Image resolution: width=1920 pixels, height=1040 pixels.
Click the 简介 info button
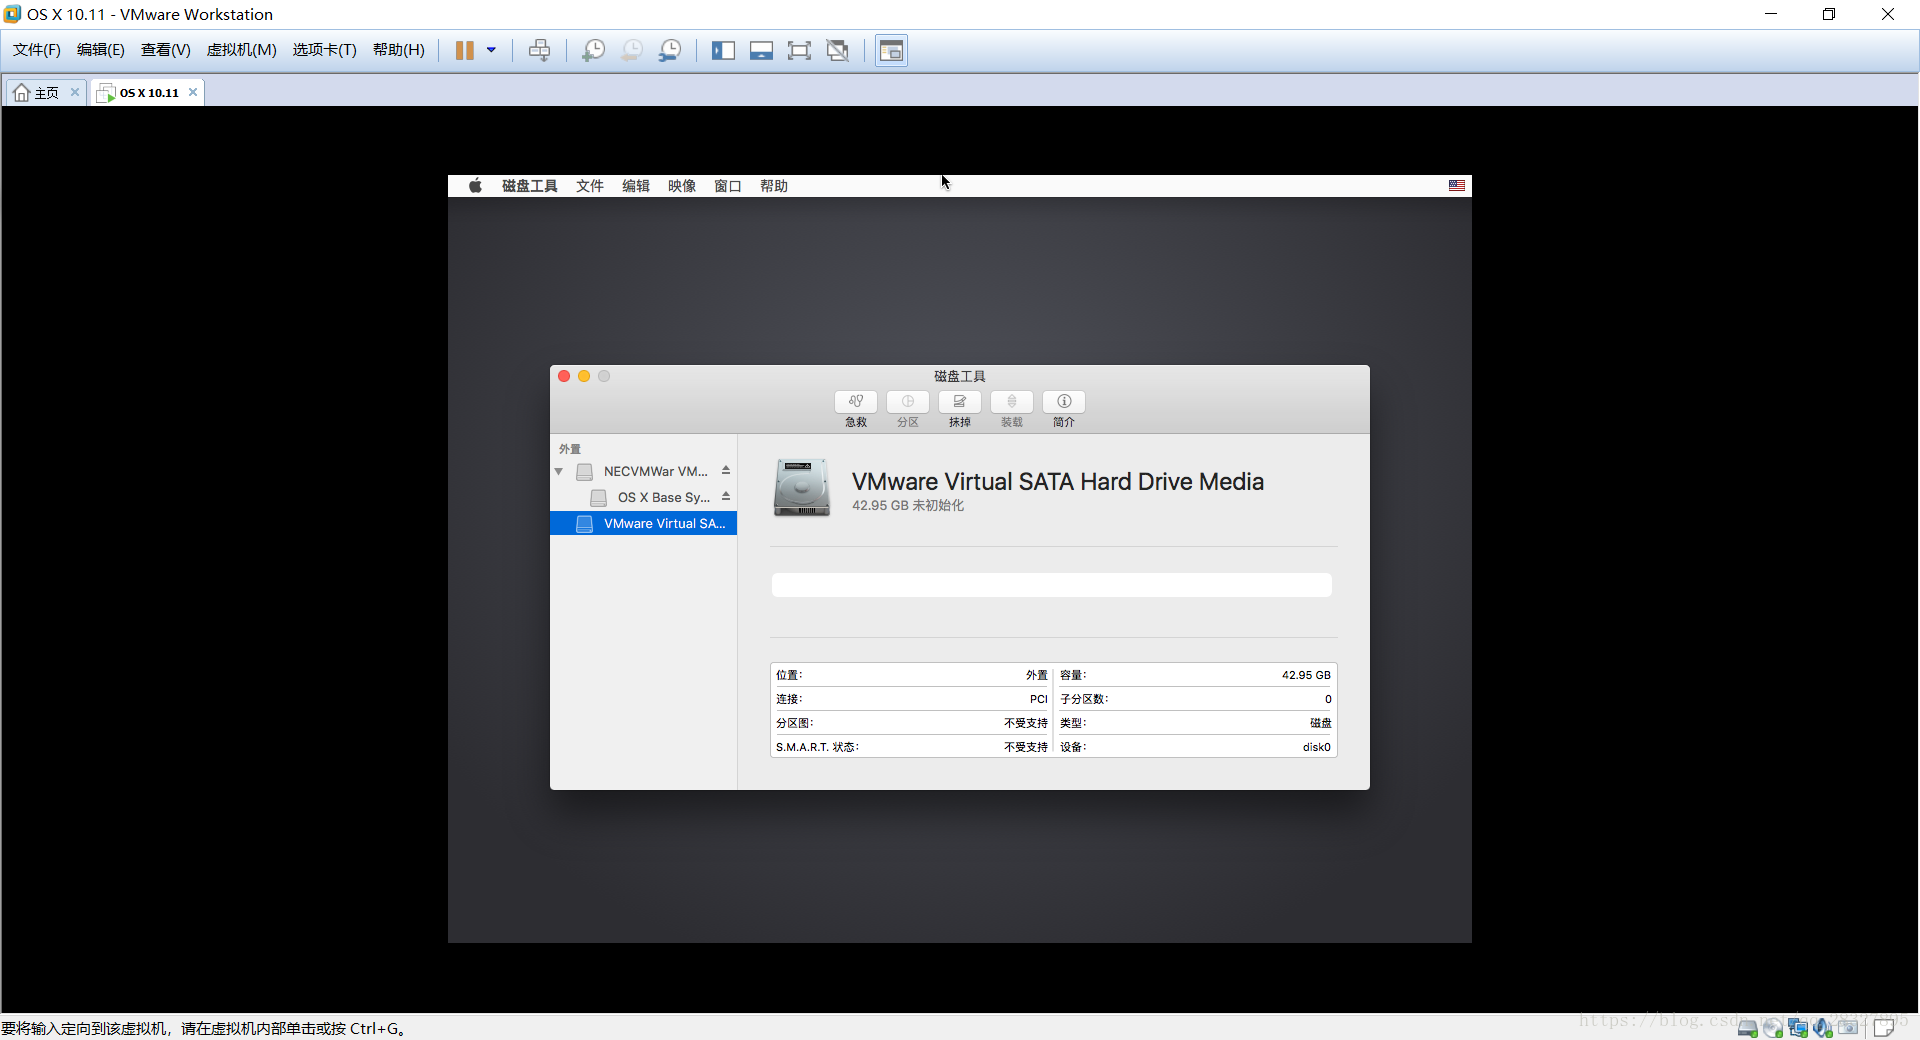pos(1064,402)
